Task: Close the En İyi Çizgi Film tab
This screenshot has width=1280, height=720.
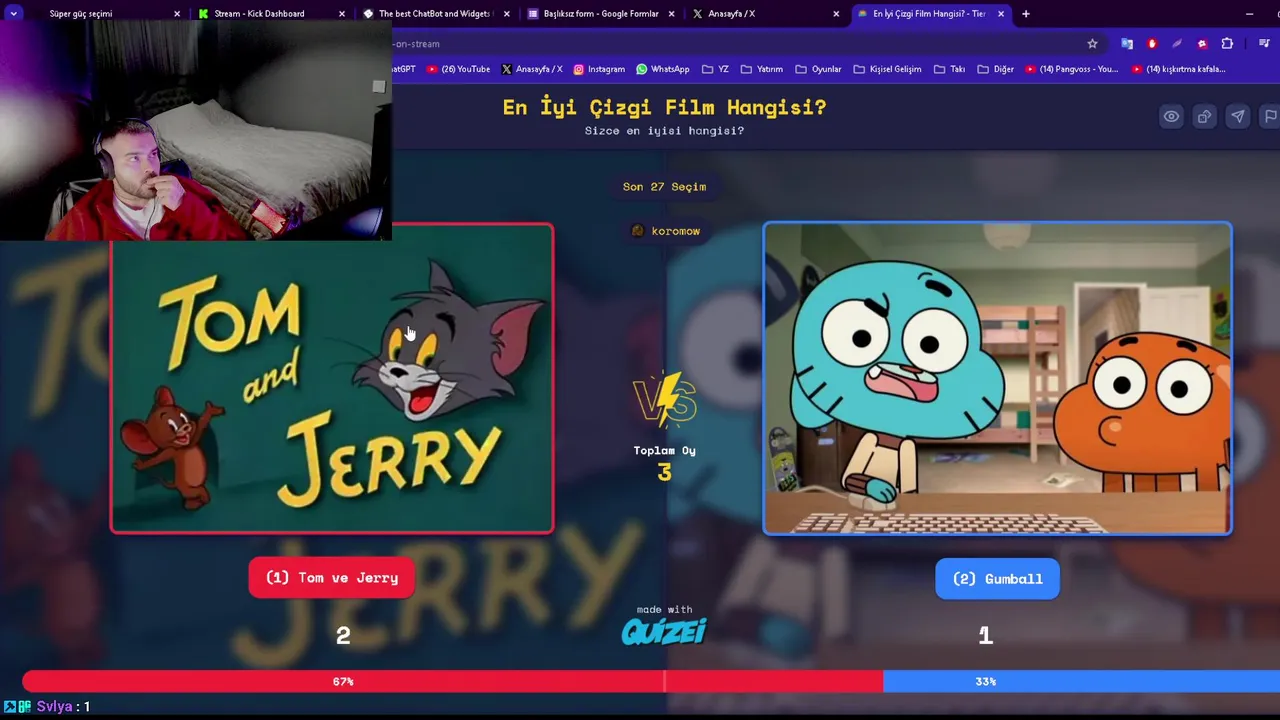Action: coord(1001,14)
